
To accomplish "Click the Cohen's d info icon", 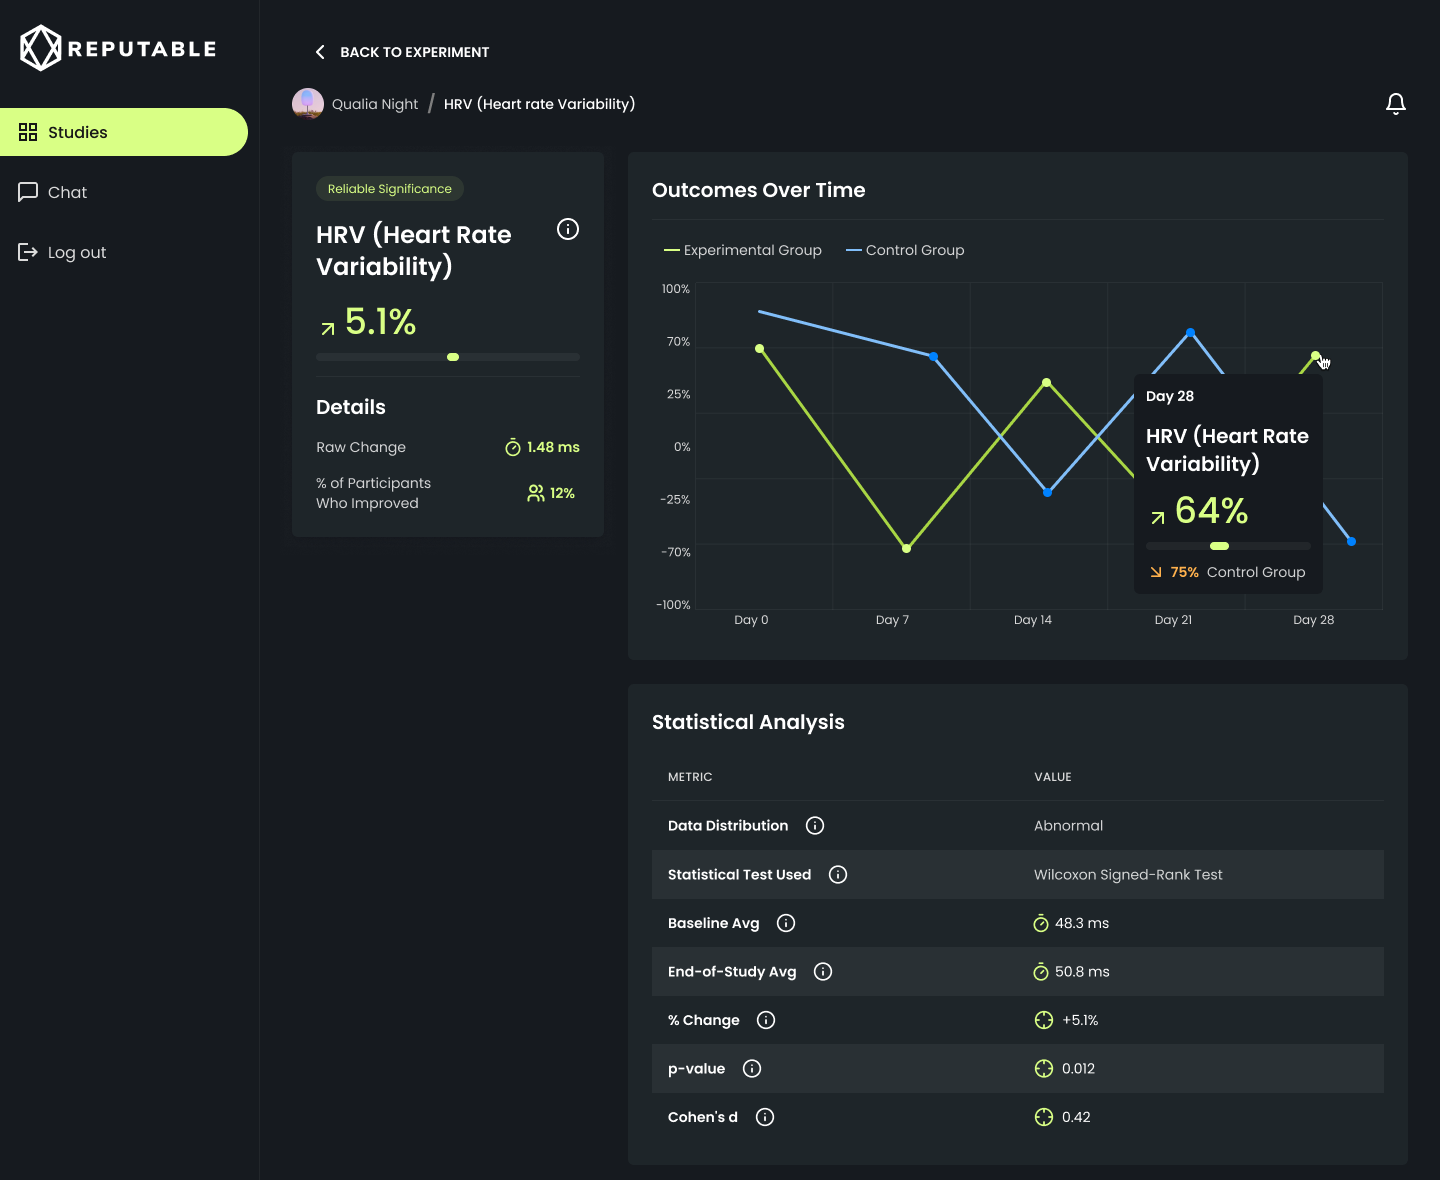I will (765, 1117).
